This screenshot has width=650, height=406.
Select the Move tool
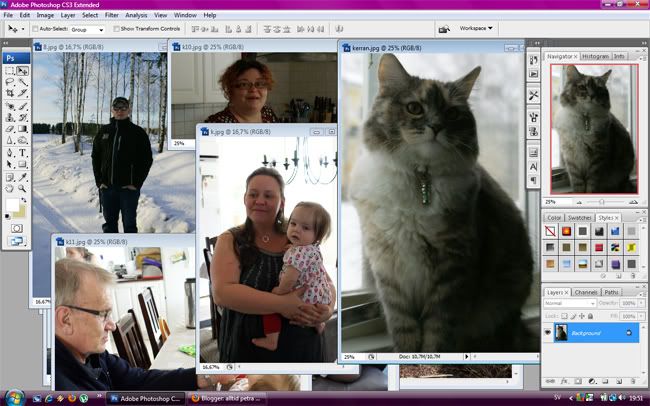tap(22, 72)
